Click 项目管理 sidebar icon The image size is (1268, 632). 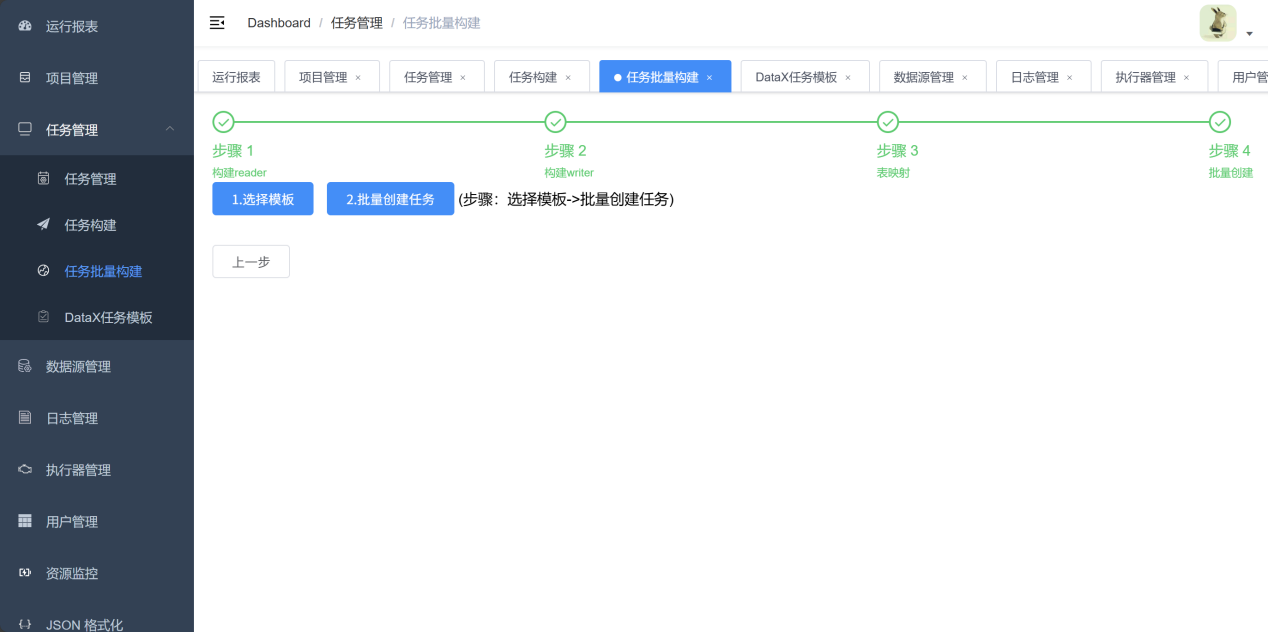(25, 78)
